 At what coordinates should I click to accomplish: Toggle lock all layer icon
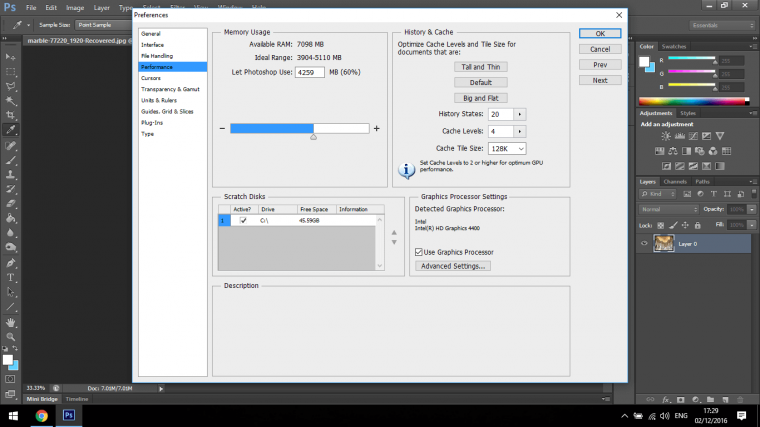pos(697,225)
